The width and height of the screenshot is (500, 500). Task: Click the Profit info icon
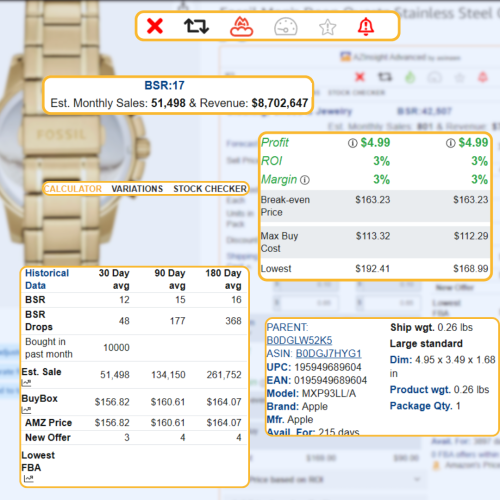click(x=352, y=143)
